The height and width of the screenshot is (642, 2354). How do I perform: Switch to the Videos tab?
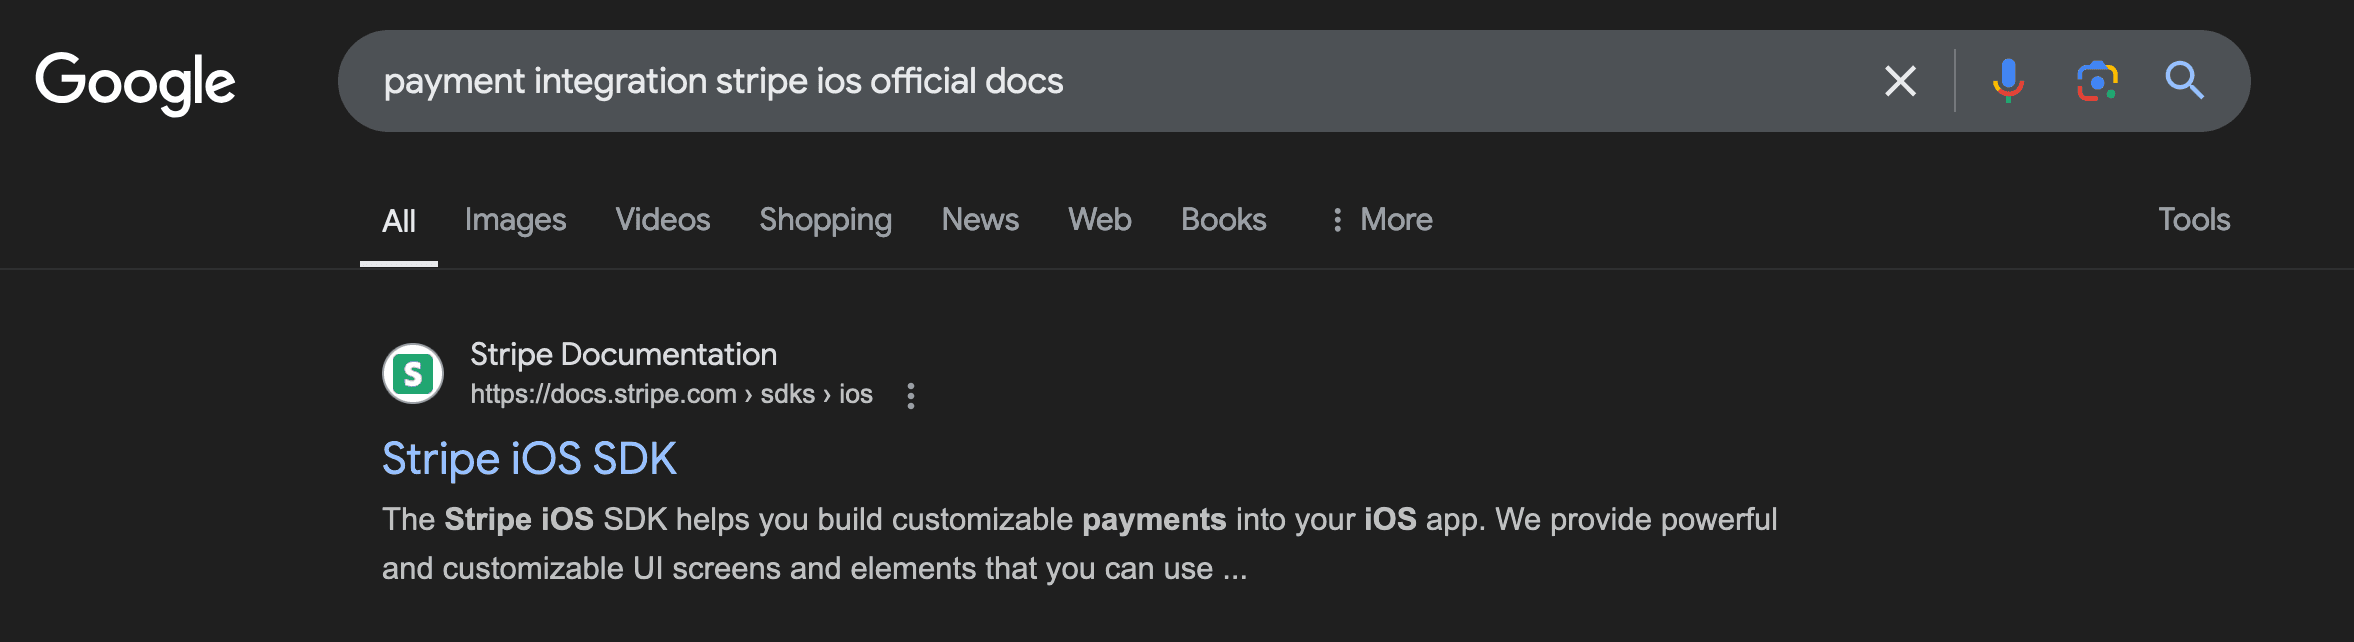pos(663,219)
